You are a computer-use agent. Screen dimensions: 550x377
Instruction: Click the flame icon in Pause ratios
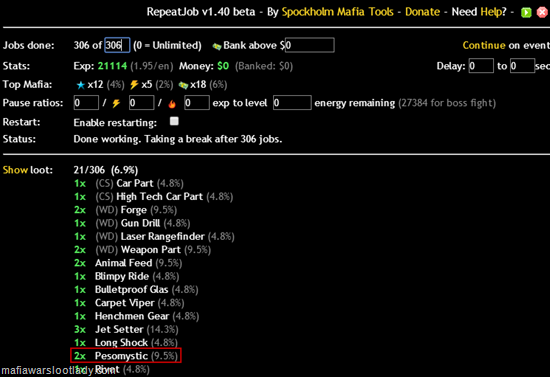(x=172, y=103)
